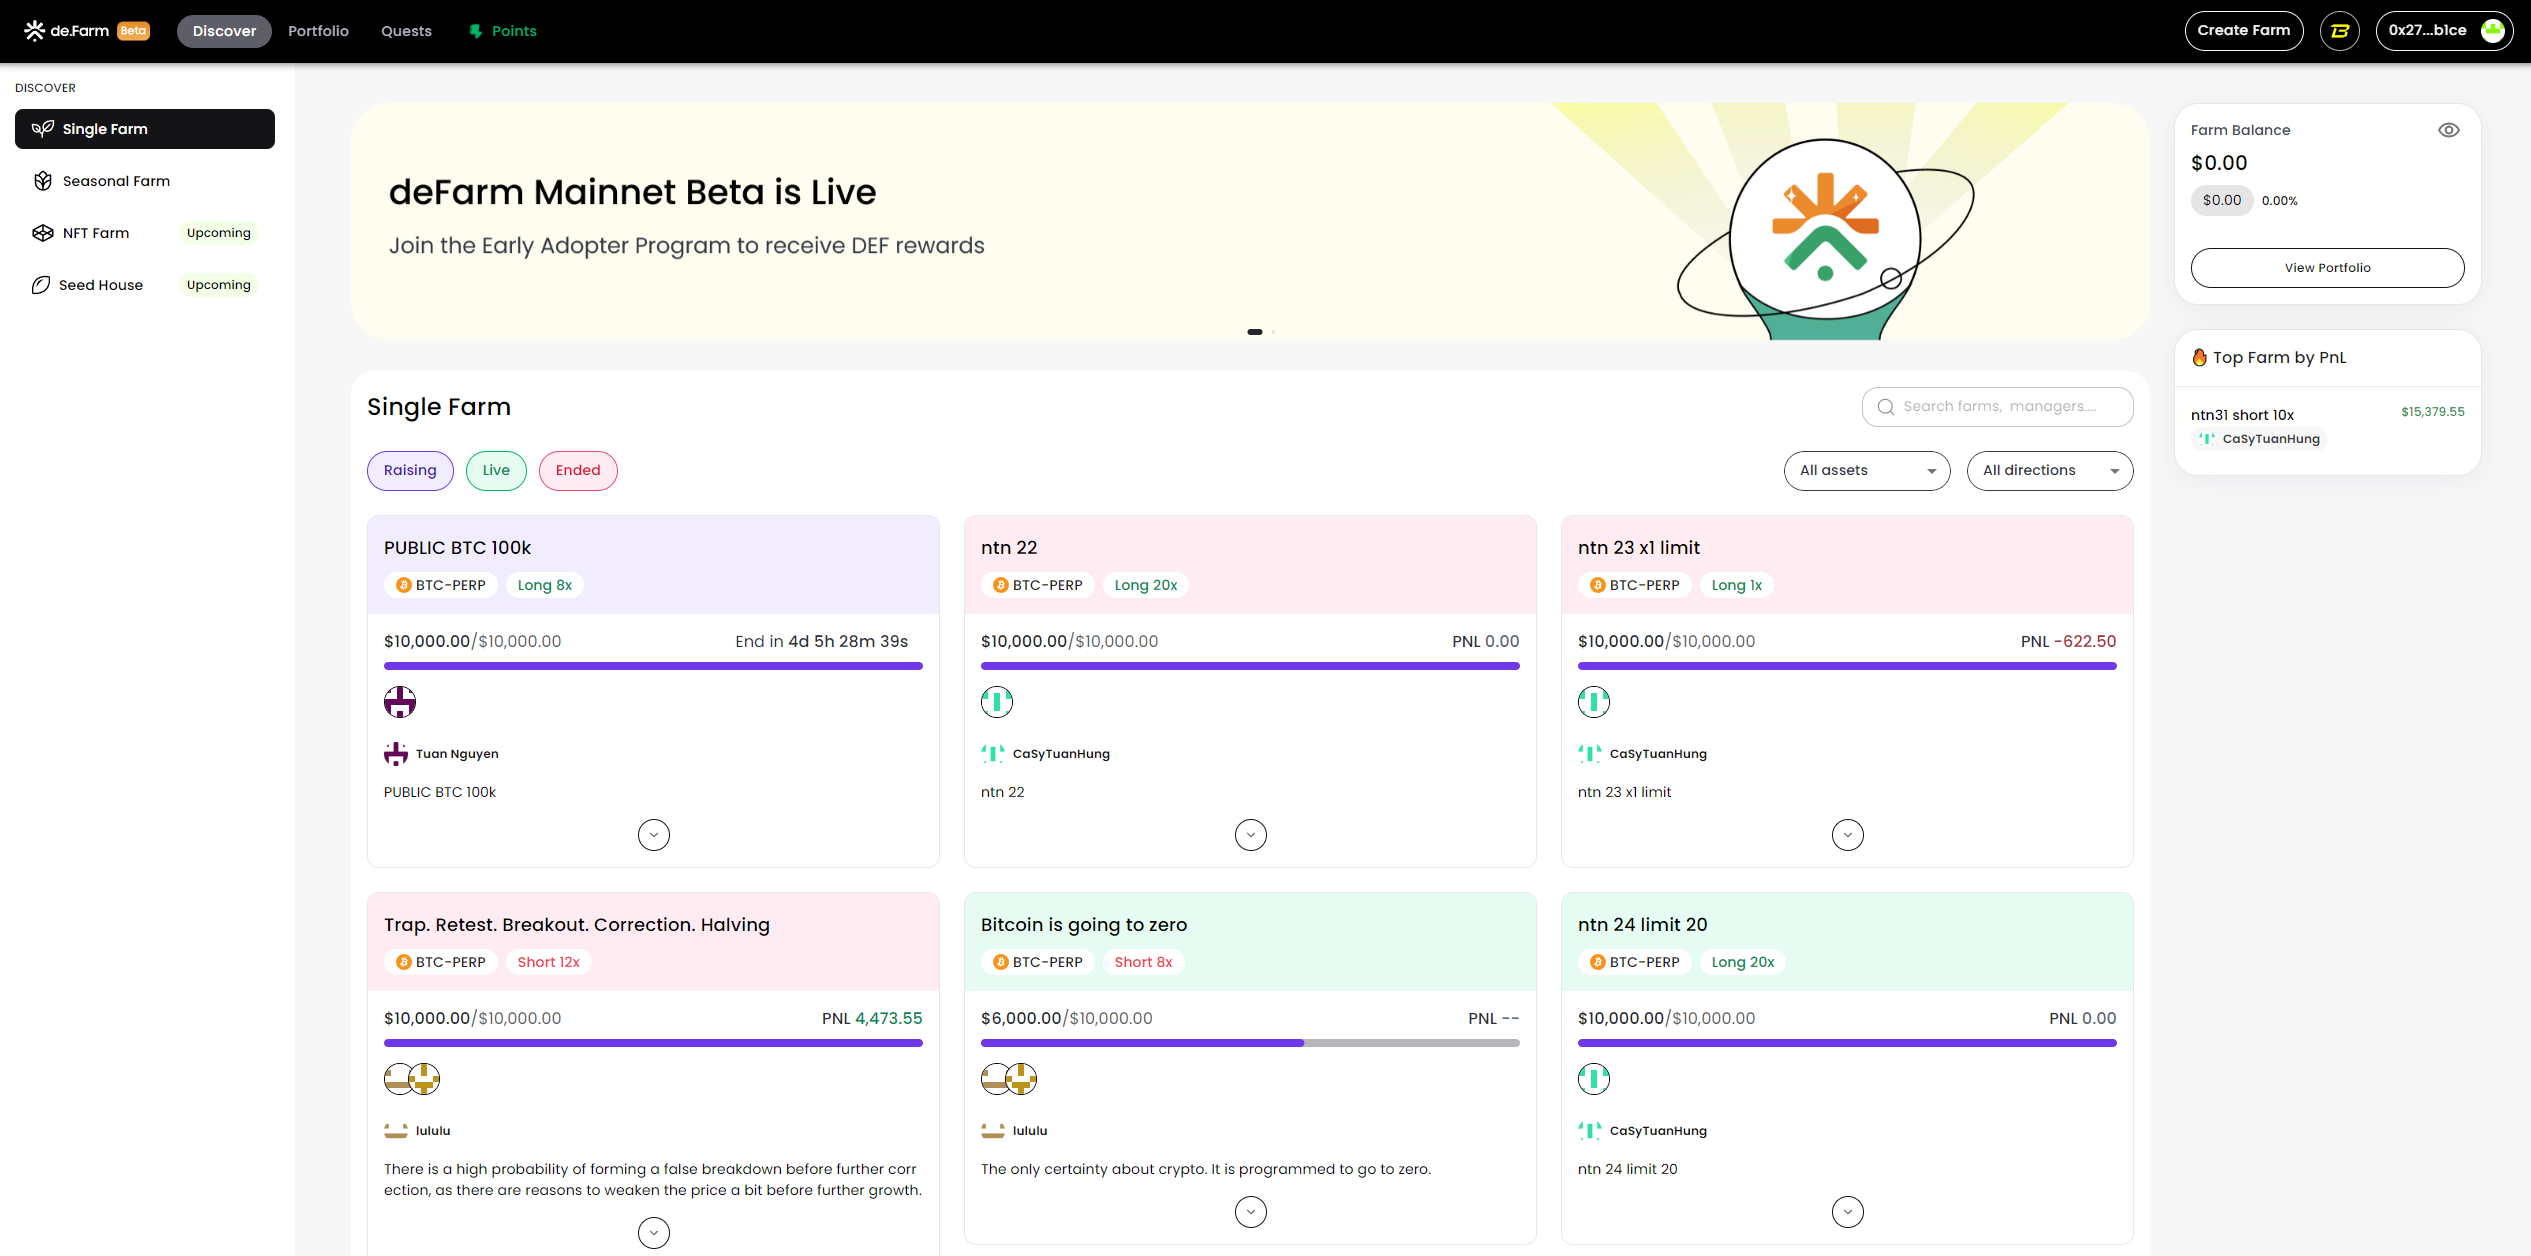This screenshot has width=2531, height=1256.
Task: Click the deFarm logo icon
Action: pyautogui.click(x=35, y=31)
